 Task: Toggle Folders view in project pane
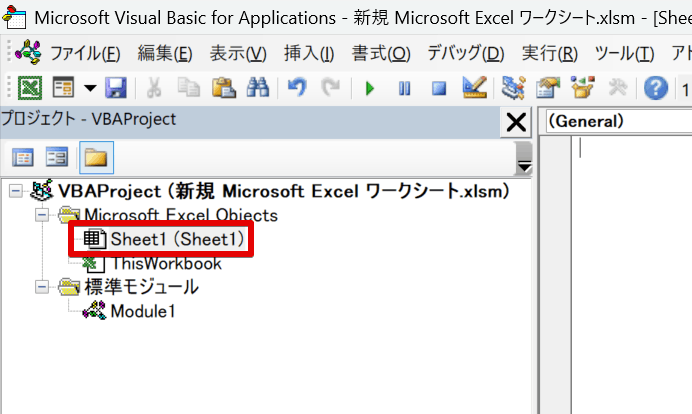click(x=96, y=158)
